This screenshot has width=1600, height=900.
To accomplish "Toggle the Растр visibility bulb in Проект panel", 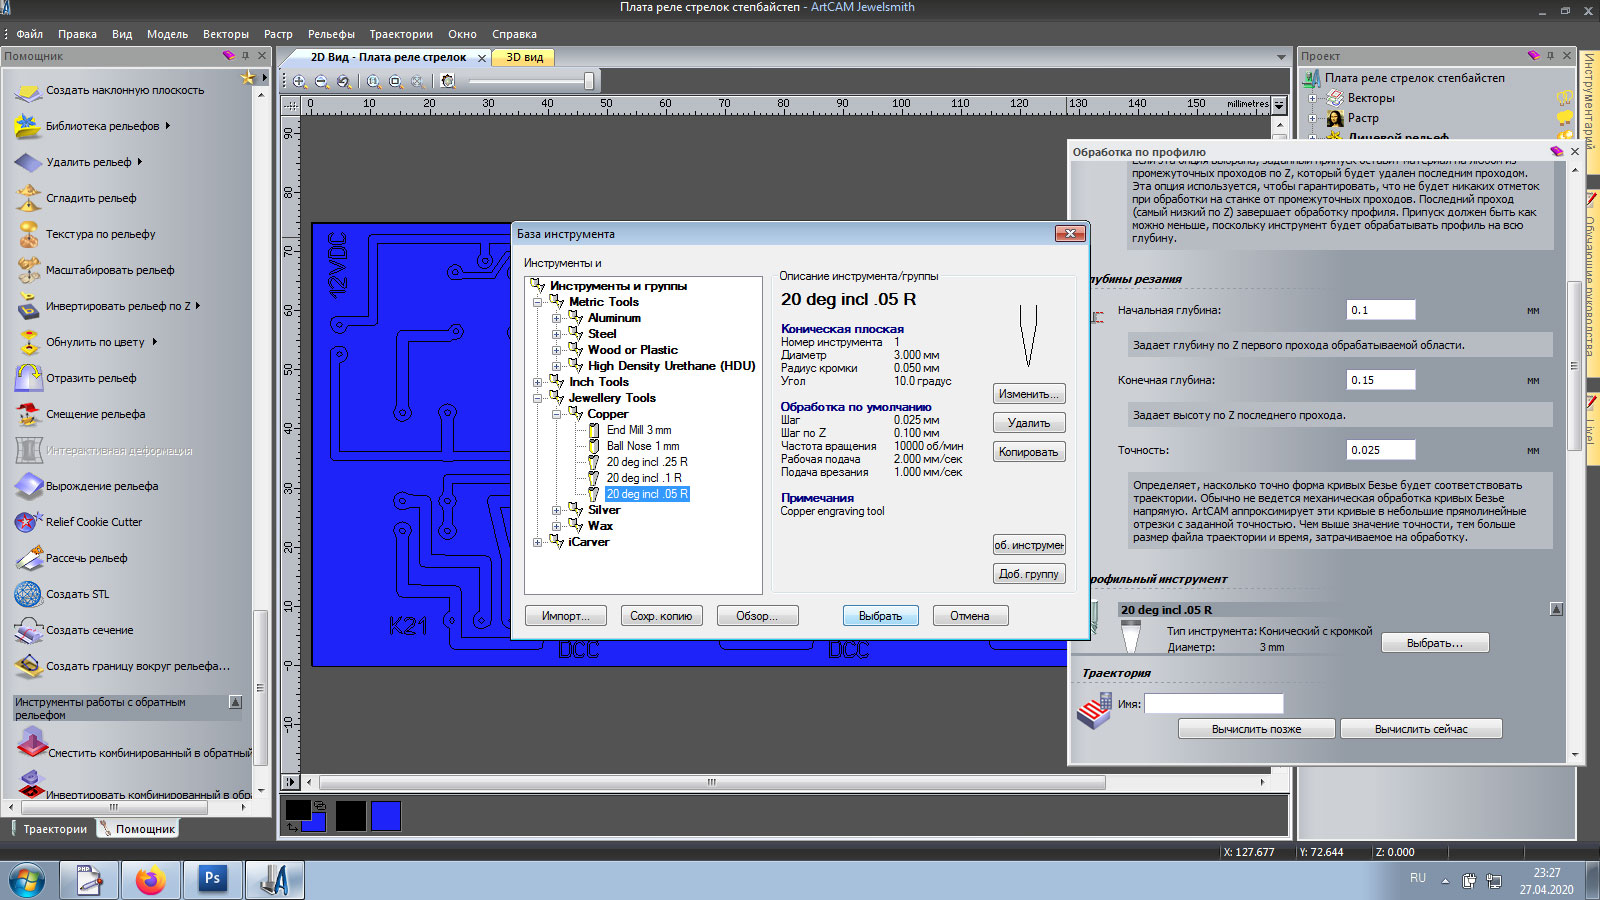I will (1564, 118).
